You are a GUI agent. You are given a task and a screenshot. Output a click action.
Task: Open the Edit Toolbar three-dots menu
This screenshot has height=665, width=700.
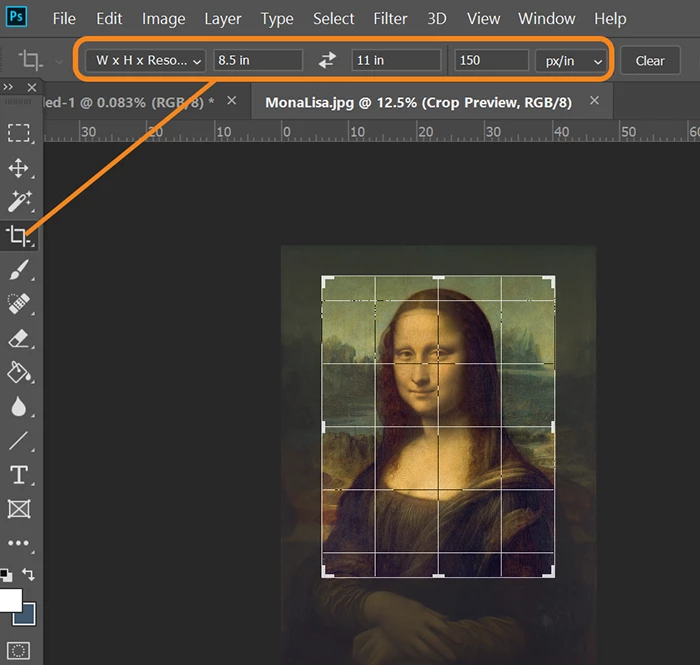coord(18,543)
